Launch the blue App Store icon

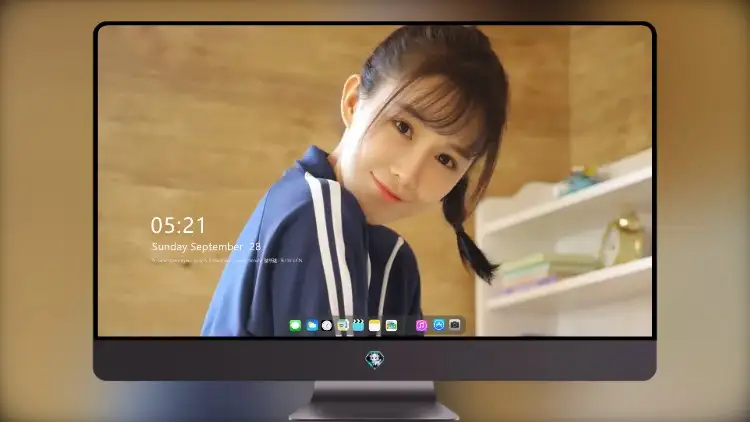pos(439,325)
